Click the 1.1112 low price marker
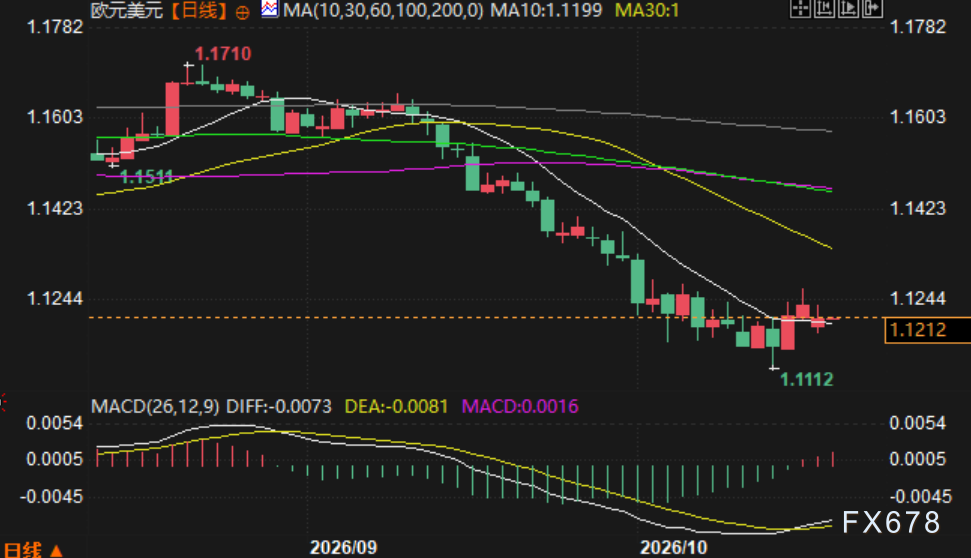This screenshot has height=558, width=971. [806, 379]
